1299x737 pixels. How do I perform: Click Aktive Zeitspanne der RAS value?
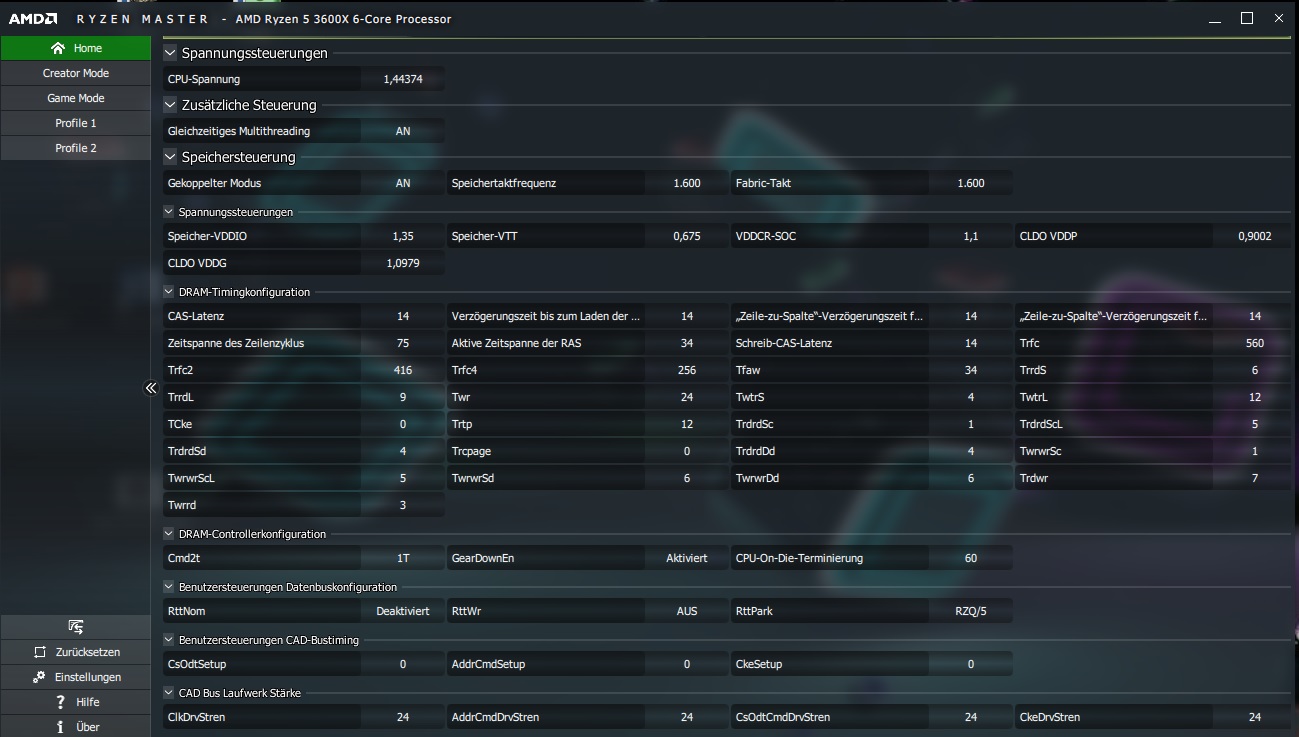coord(687,343)
